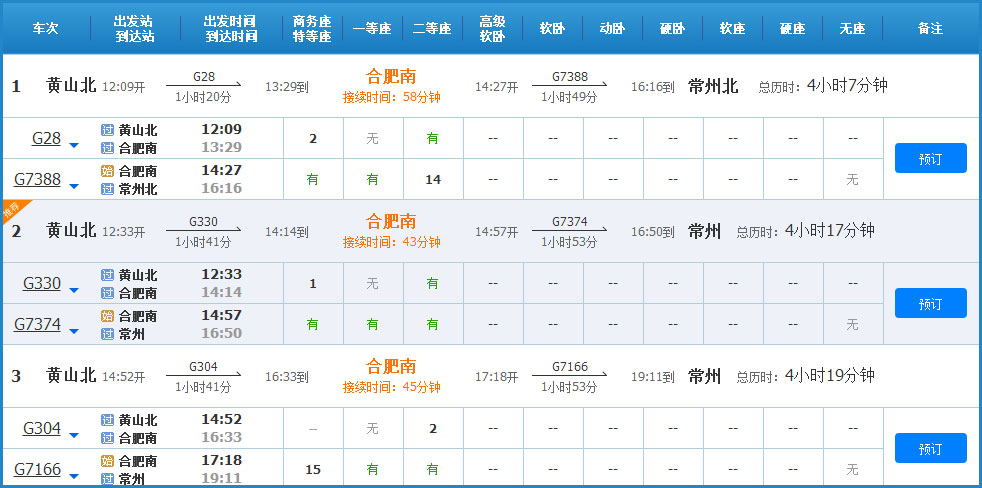This screenshot has height=488, width=982.
Task: Expand stop list arrow next to G330
Action: click(74, 290)
